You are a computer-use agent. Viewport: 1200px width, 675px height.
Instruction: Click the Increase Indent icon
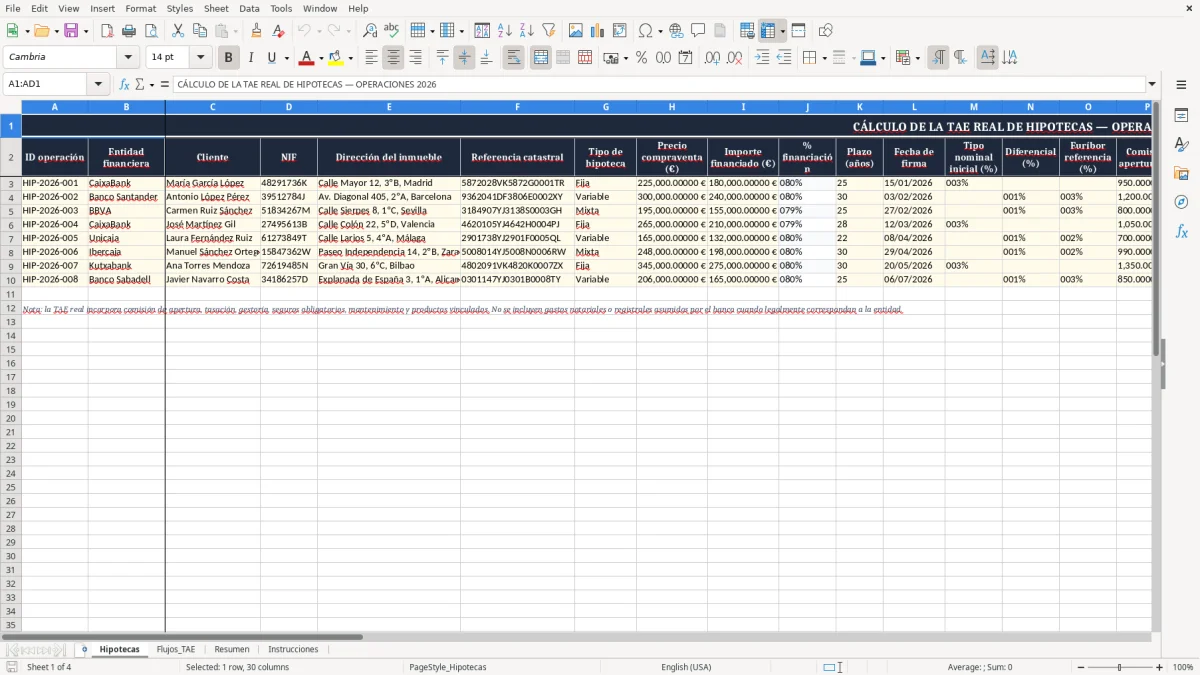tap(762, 58)
